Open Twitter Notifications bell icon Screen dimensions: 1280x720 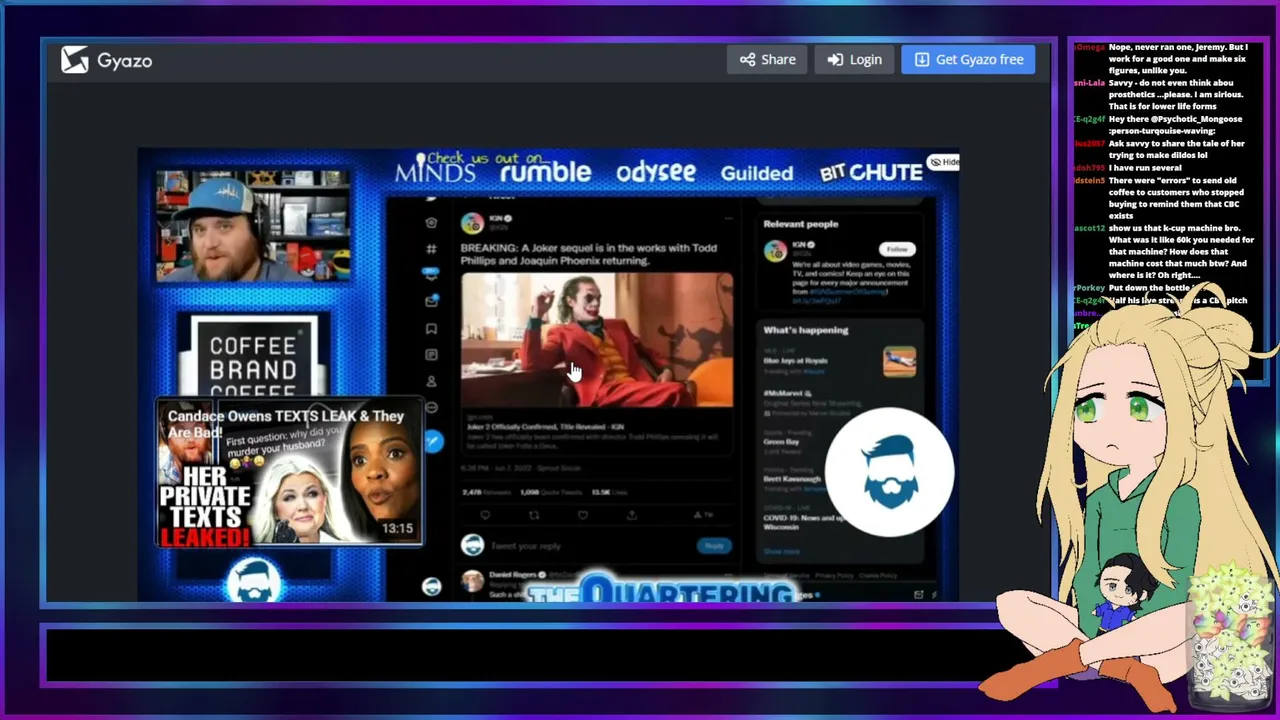[431, 274]
